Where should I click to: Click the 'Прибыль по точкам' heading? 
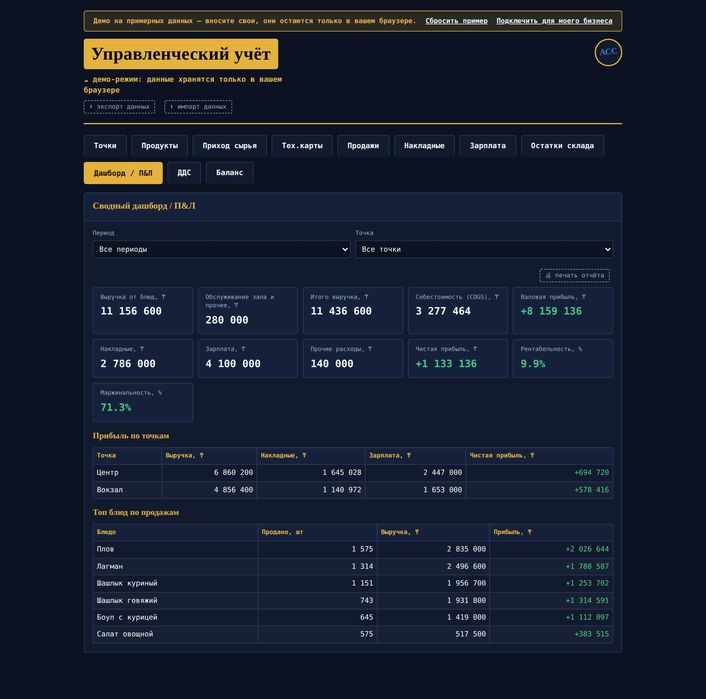point(131,436)
